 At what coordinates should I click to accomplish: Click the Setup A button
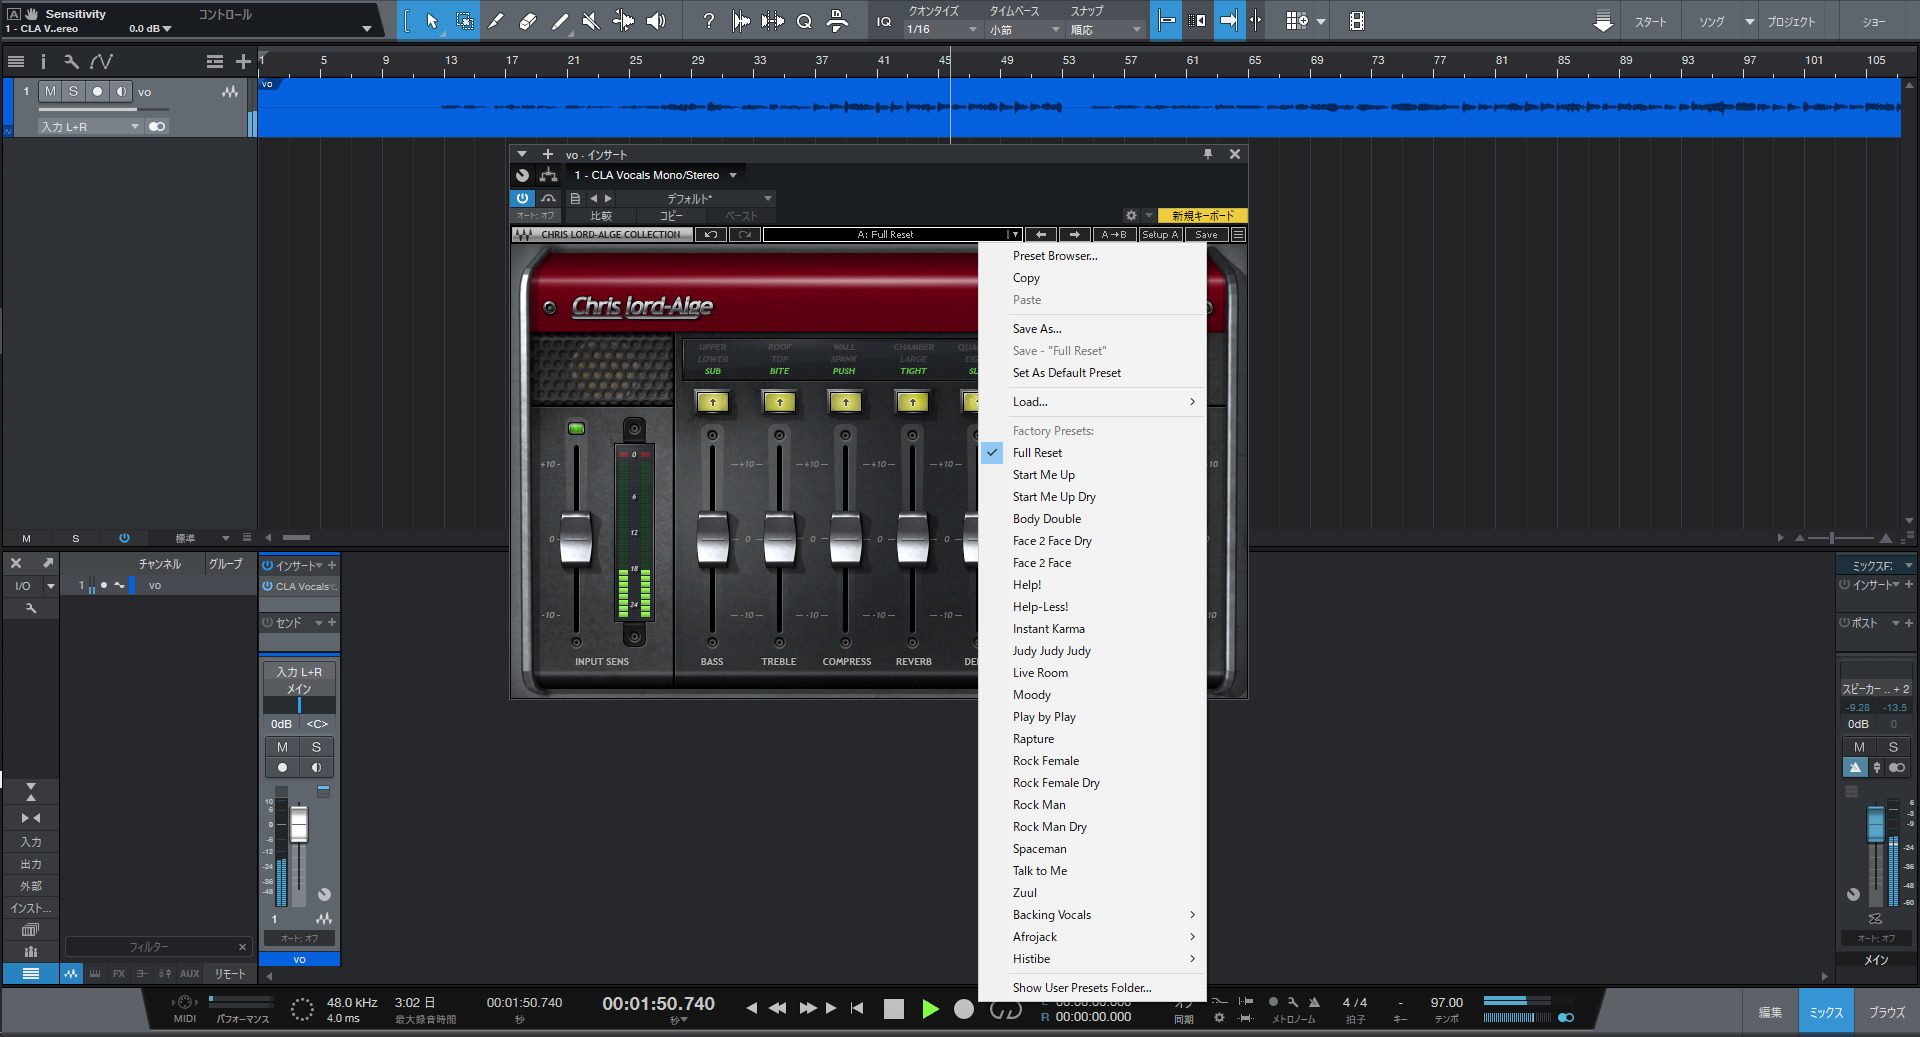click(x=1160, y=235)
